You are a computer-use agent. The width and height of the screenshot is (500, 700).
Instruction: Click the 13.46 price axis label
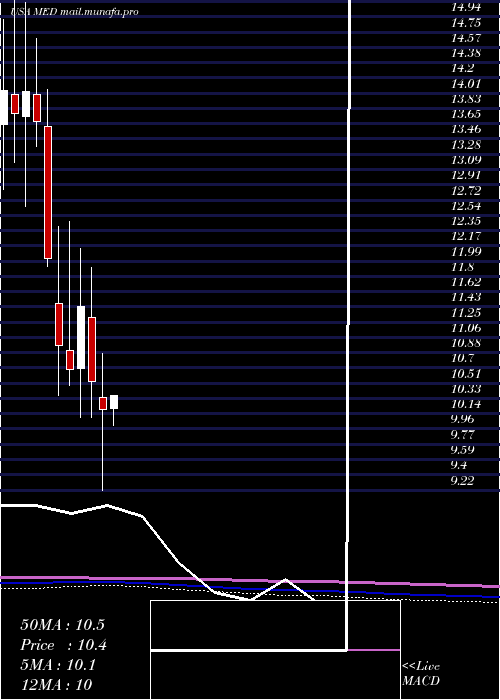pos(466,129)
